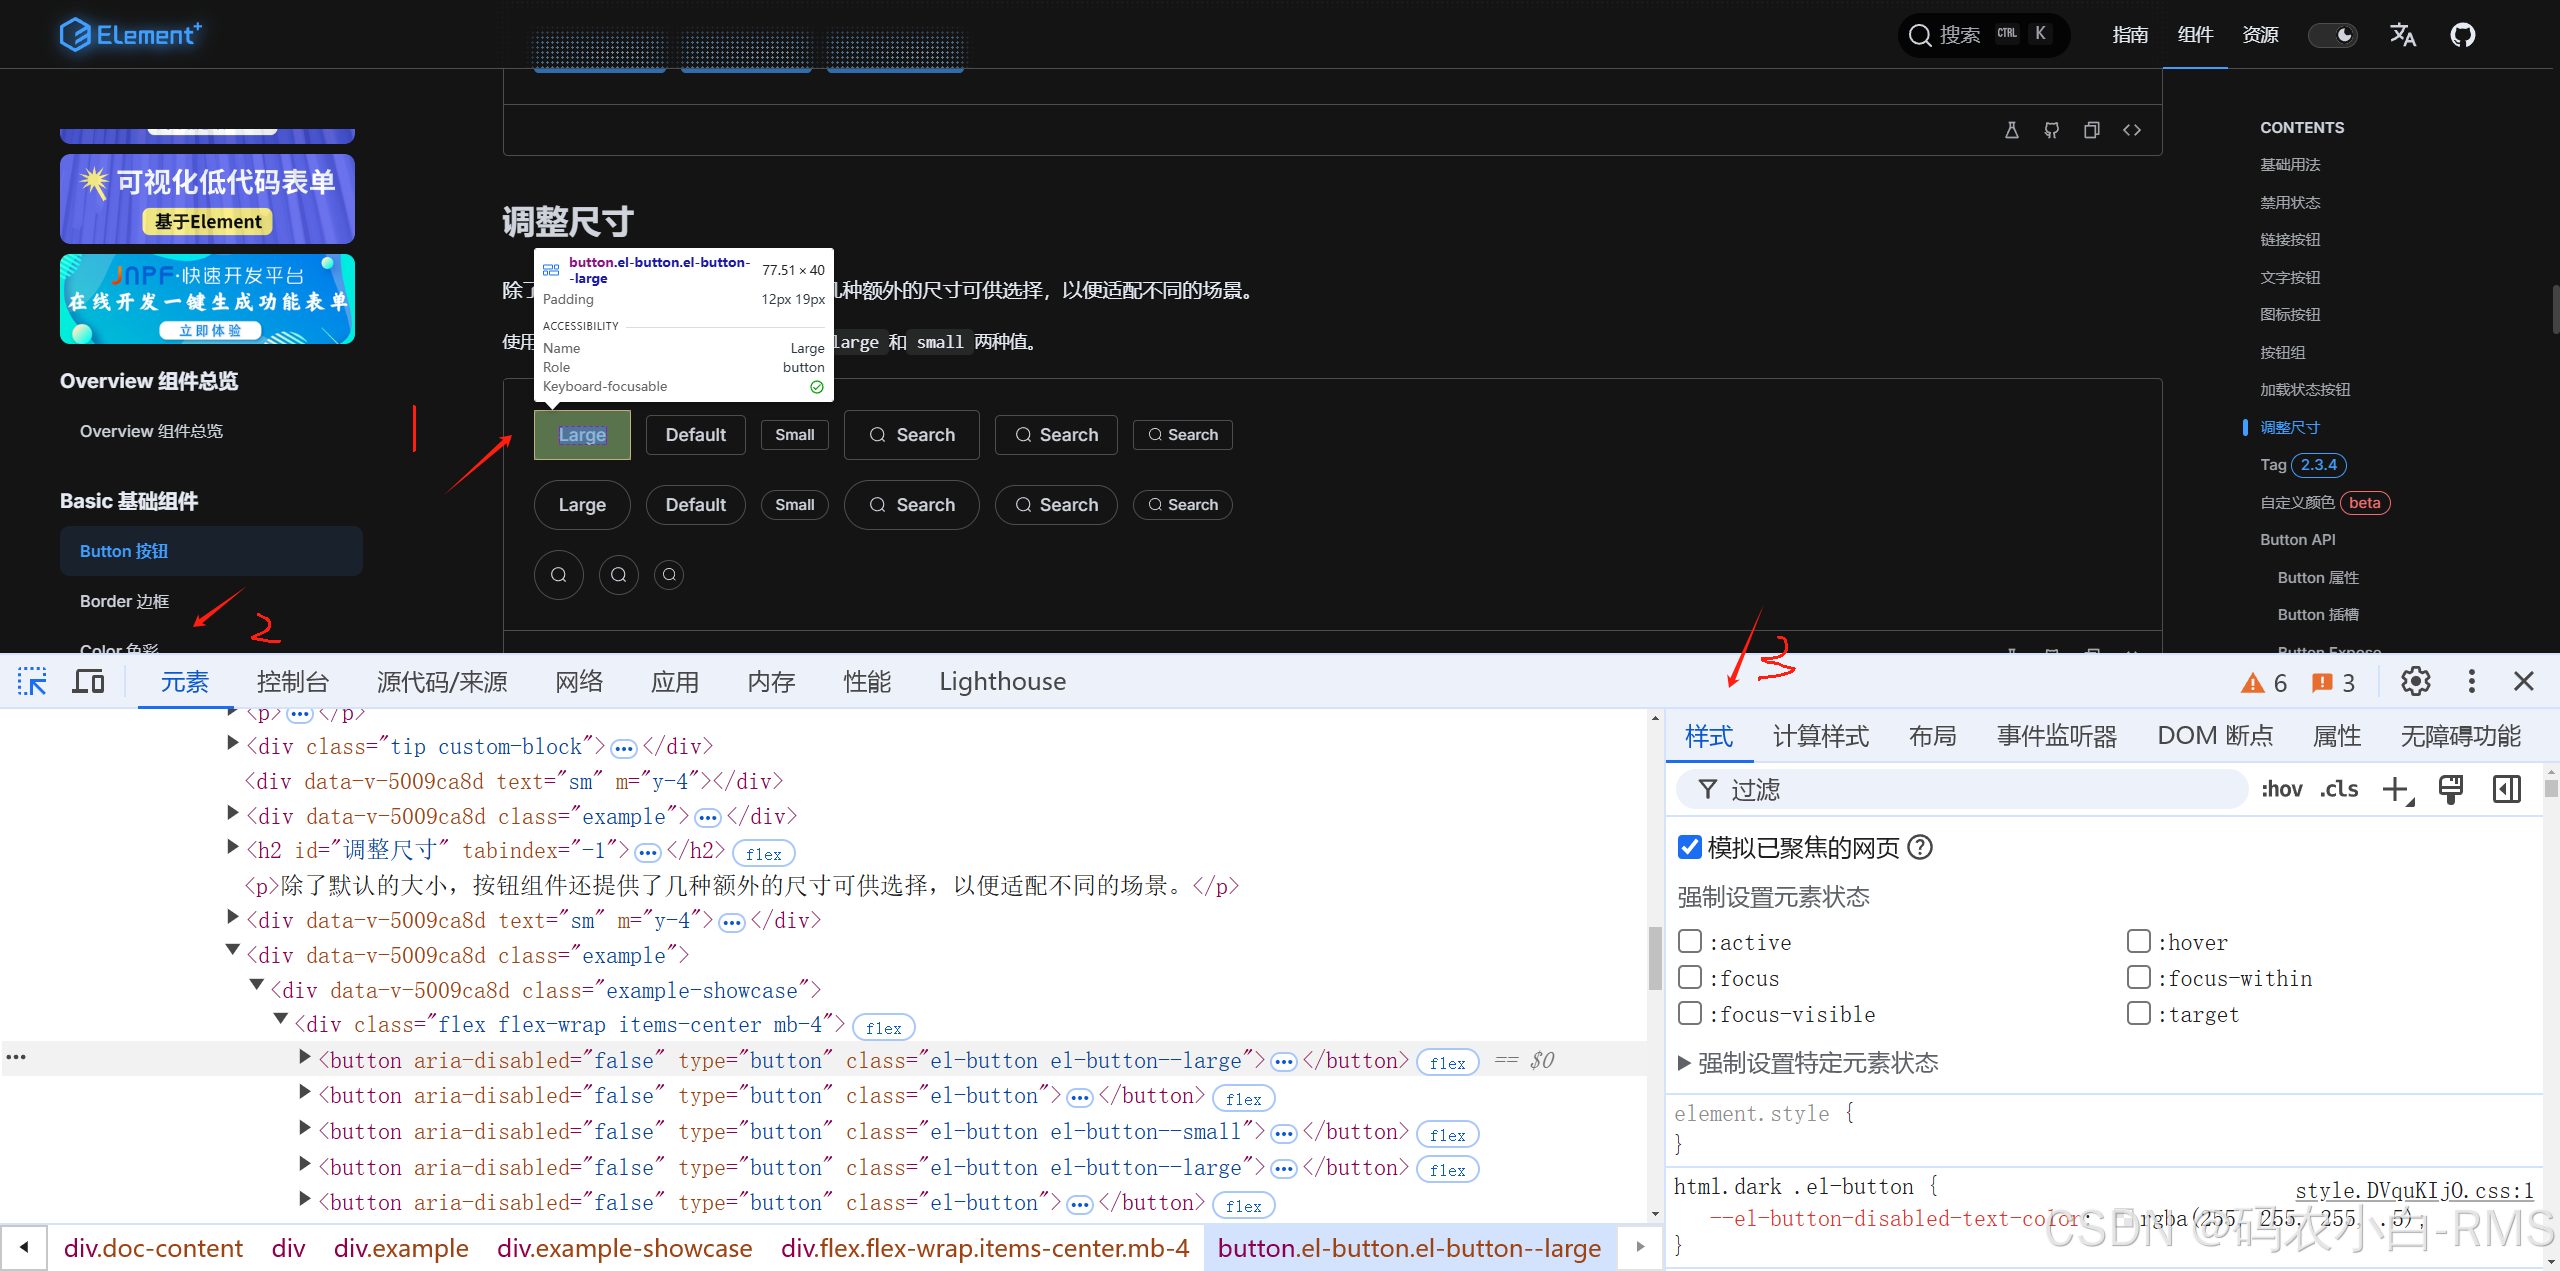2560x1271 pixels.
Task: Open DevTools settings gear
Action: pyautogui.click(x=2415, y=682)
